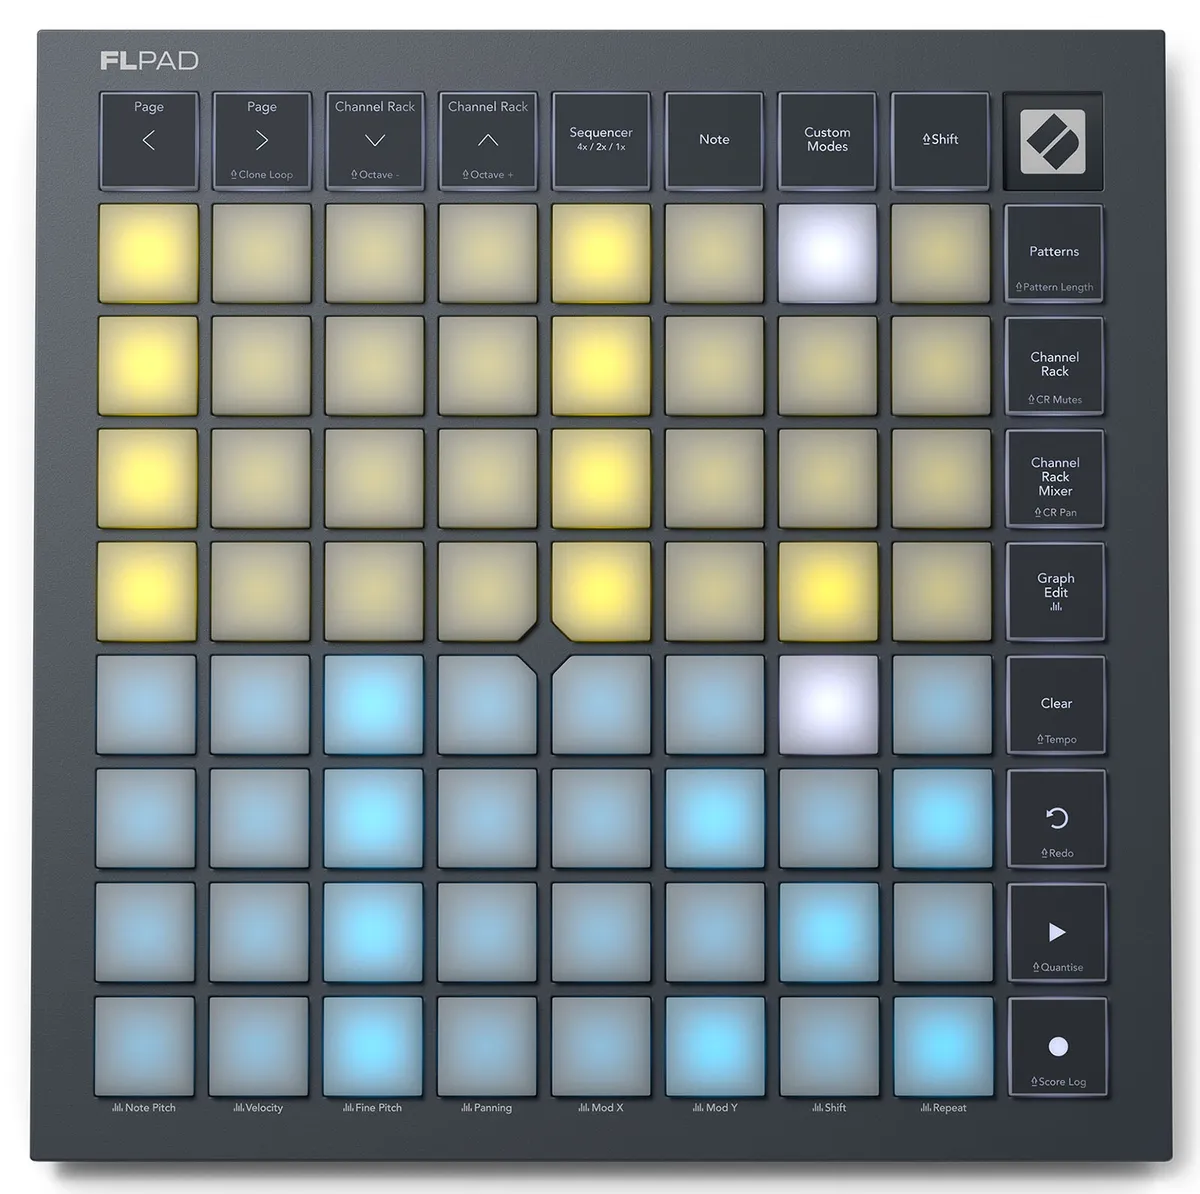Tap bright yellow pad beside Graph Edit, Custom Modes column
Screen dimensions: 1200x1194
827,592
